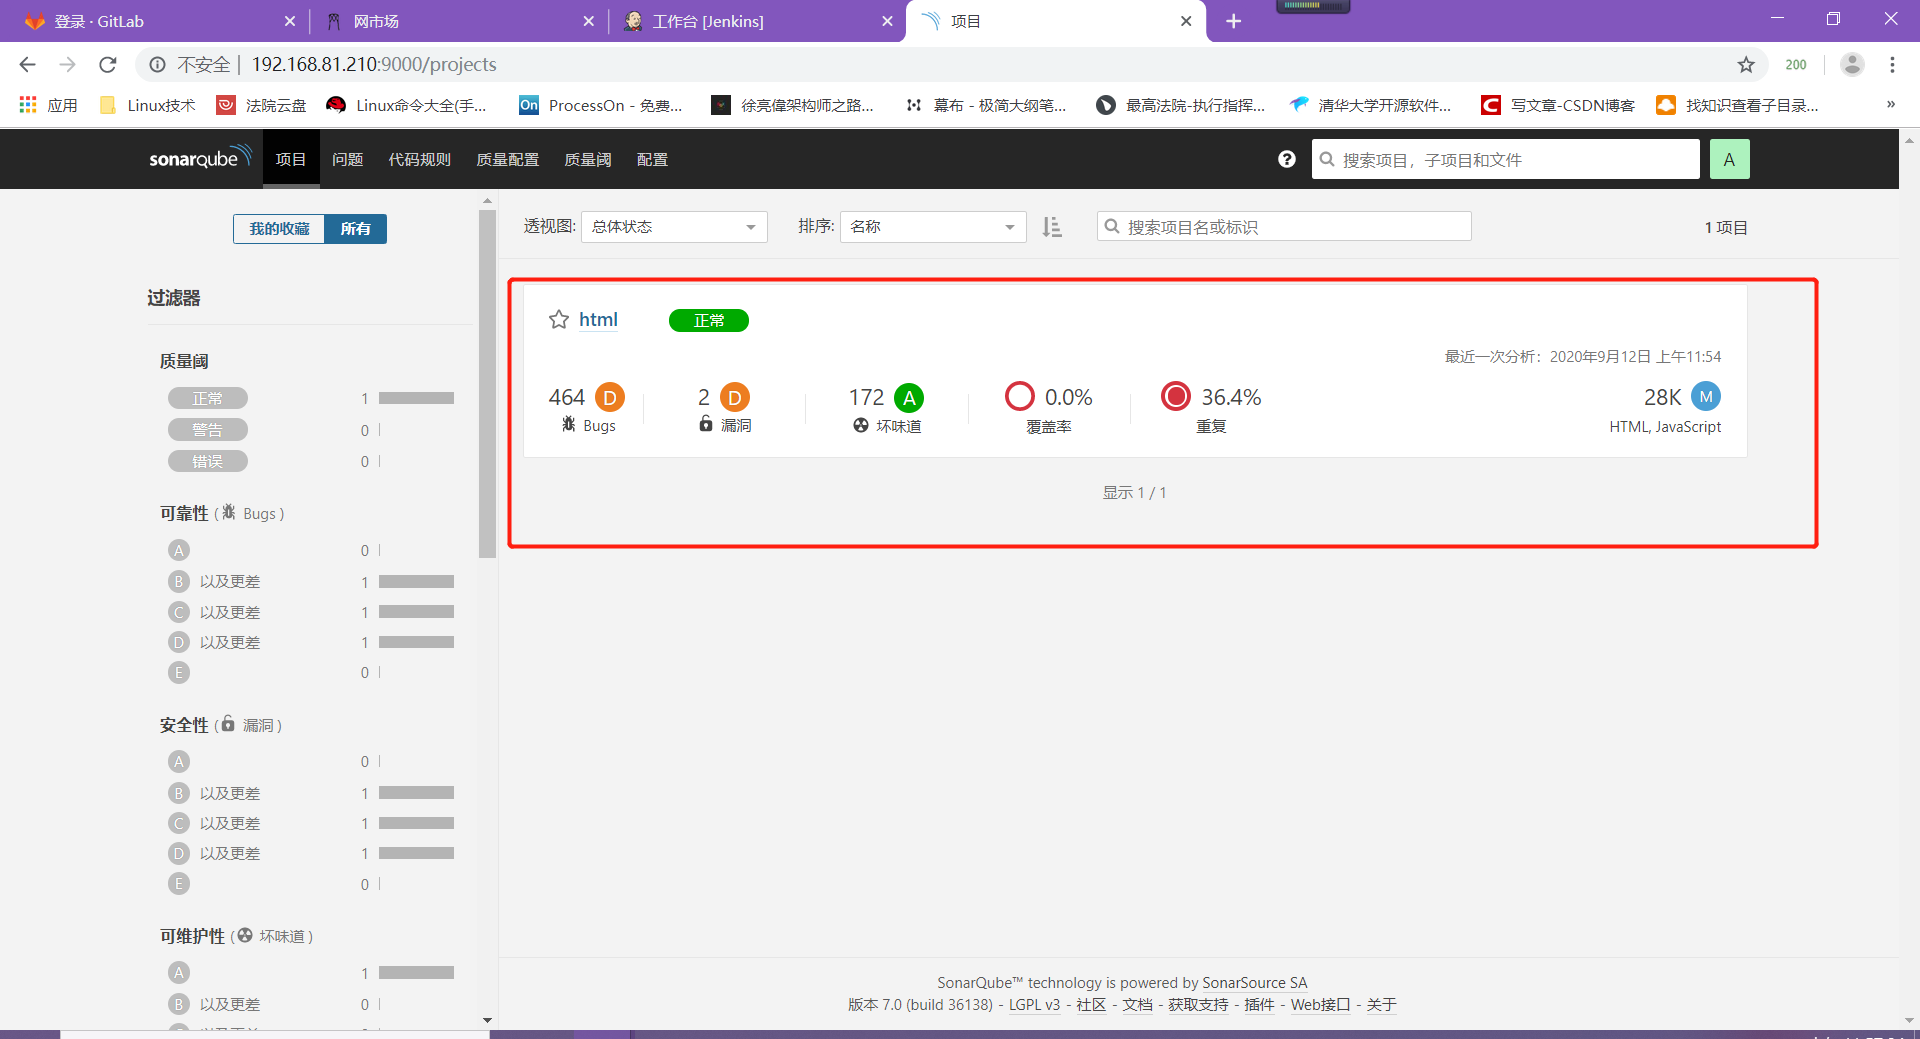The width and height of the screenshot is (1920, 1039).
Task: Filter reliability by rating A
Action: [x=179, y=550]
